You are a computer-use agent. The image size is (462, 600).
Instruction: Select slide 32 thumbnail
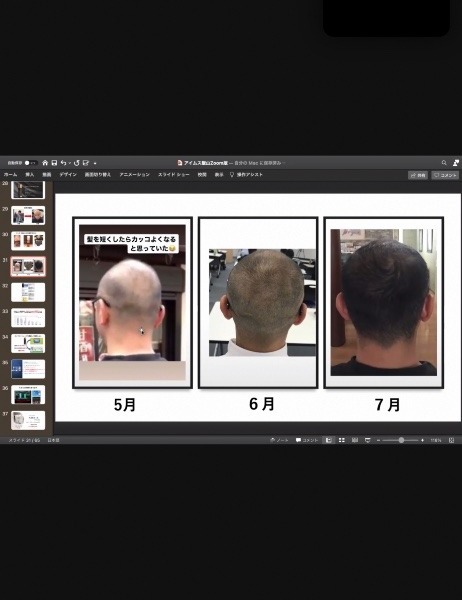28,292
